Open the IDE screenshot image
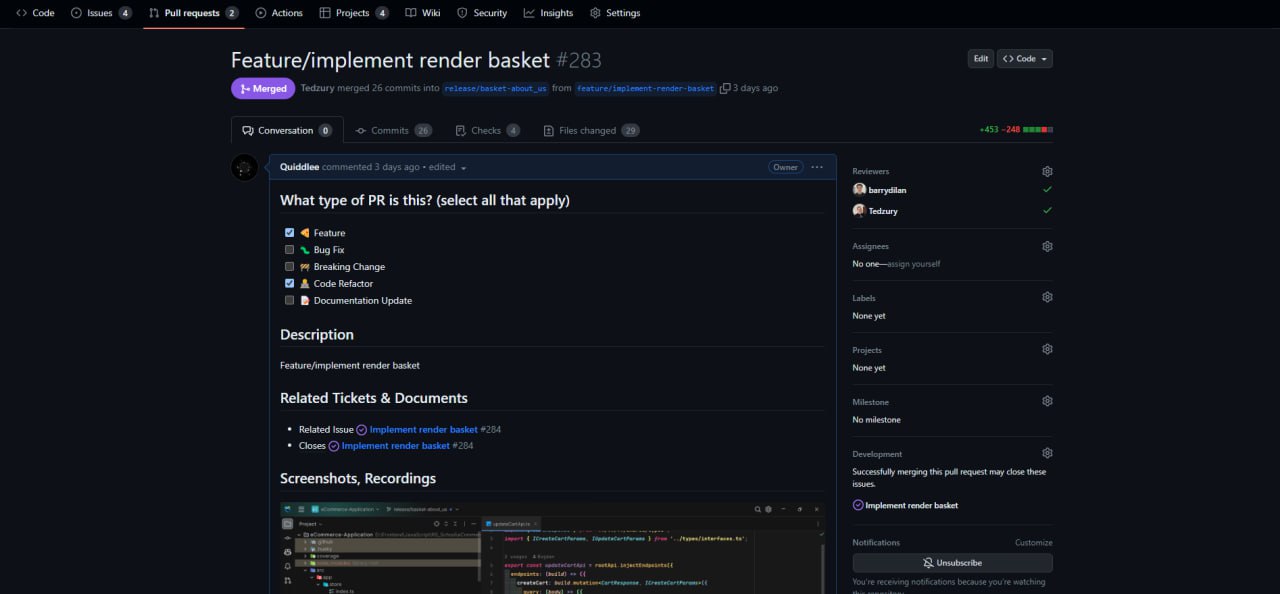This screenshot has width=1280, height=594. point(551,548)
